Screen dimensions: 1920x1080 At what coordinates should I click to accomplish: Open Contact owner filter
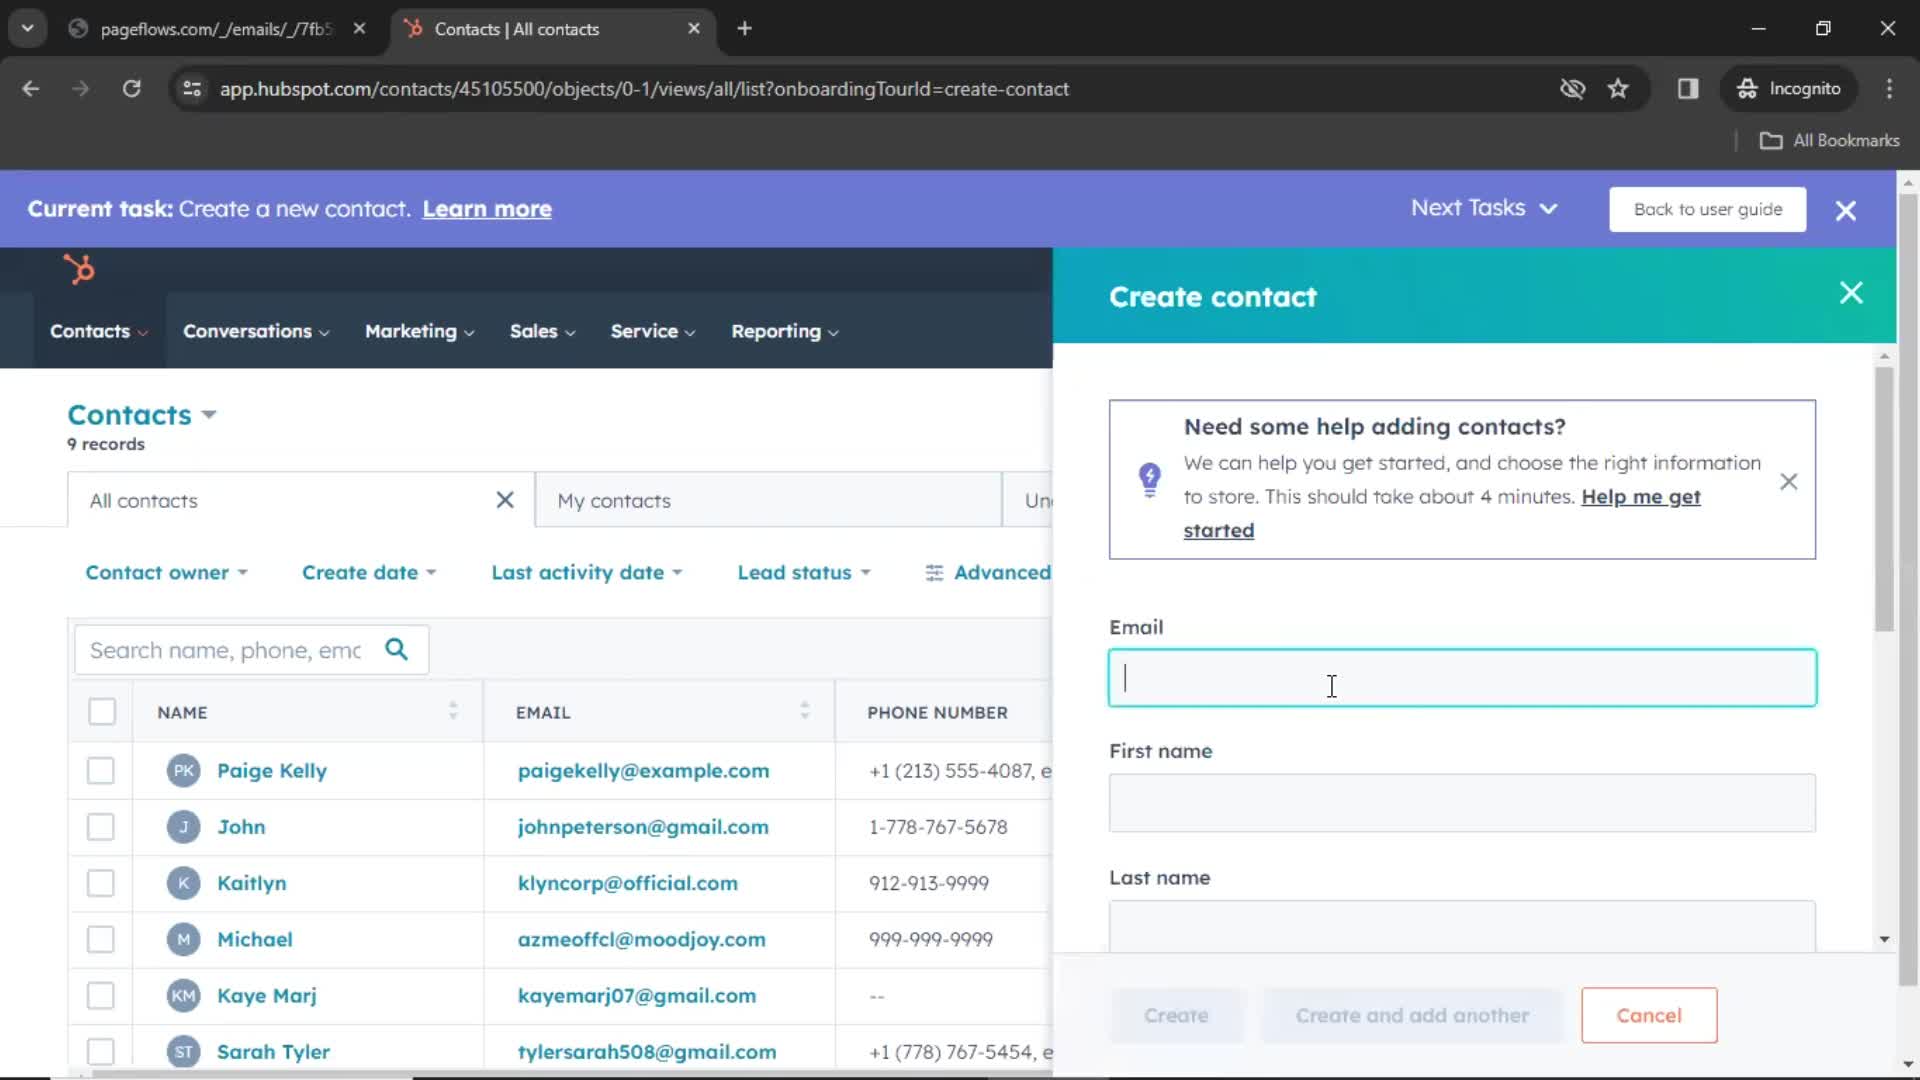click(167, 573)
